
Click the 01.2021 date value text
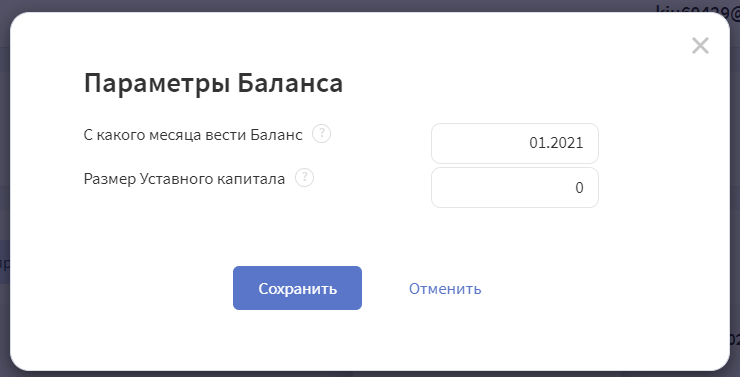(556, 143)
